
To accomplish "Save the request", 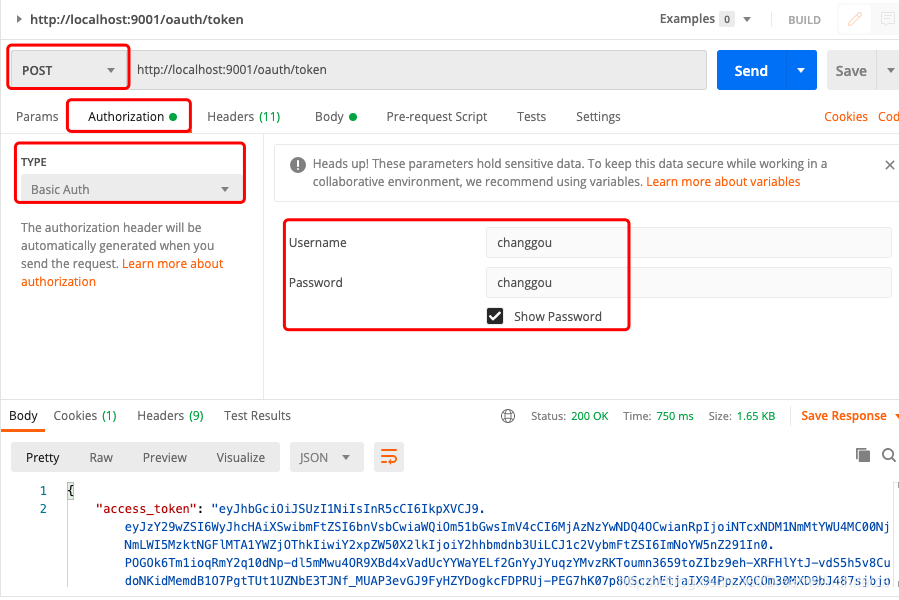I will click(851, 71).
